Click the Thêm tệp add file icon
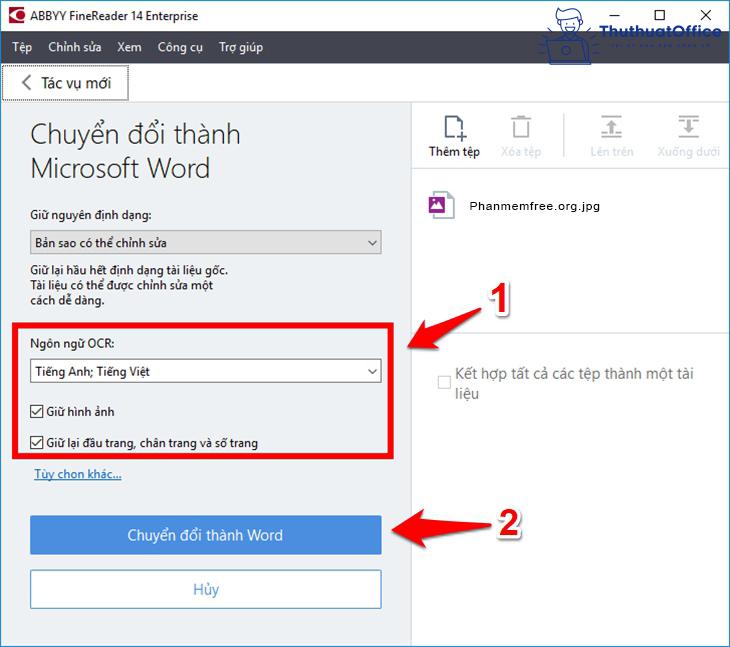Screen dimensions: 730x647 click(454, 128)
